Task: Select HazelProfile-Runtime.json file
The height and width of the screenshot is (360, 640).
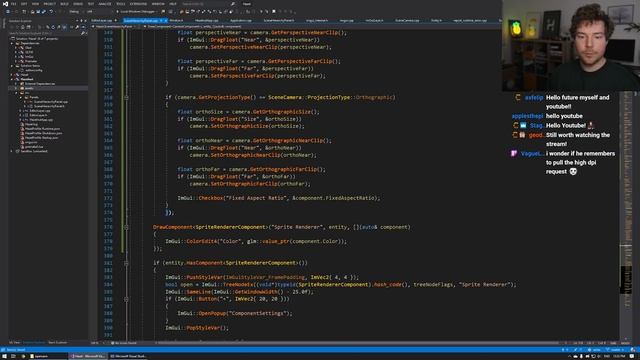Action: pos(41,128)
